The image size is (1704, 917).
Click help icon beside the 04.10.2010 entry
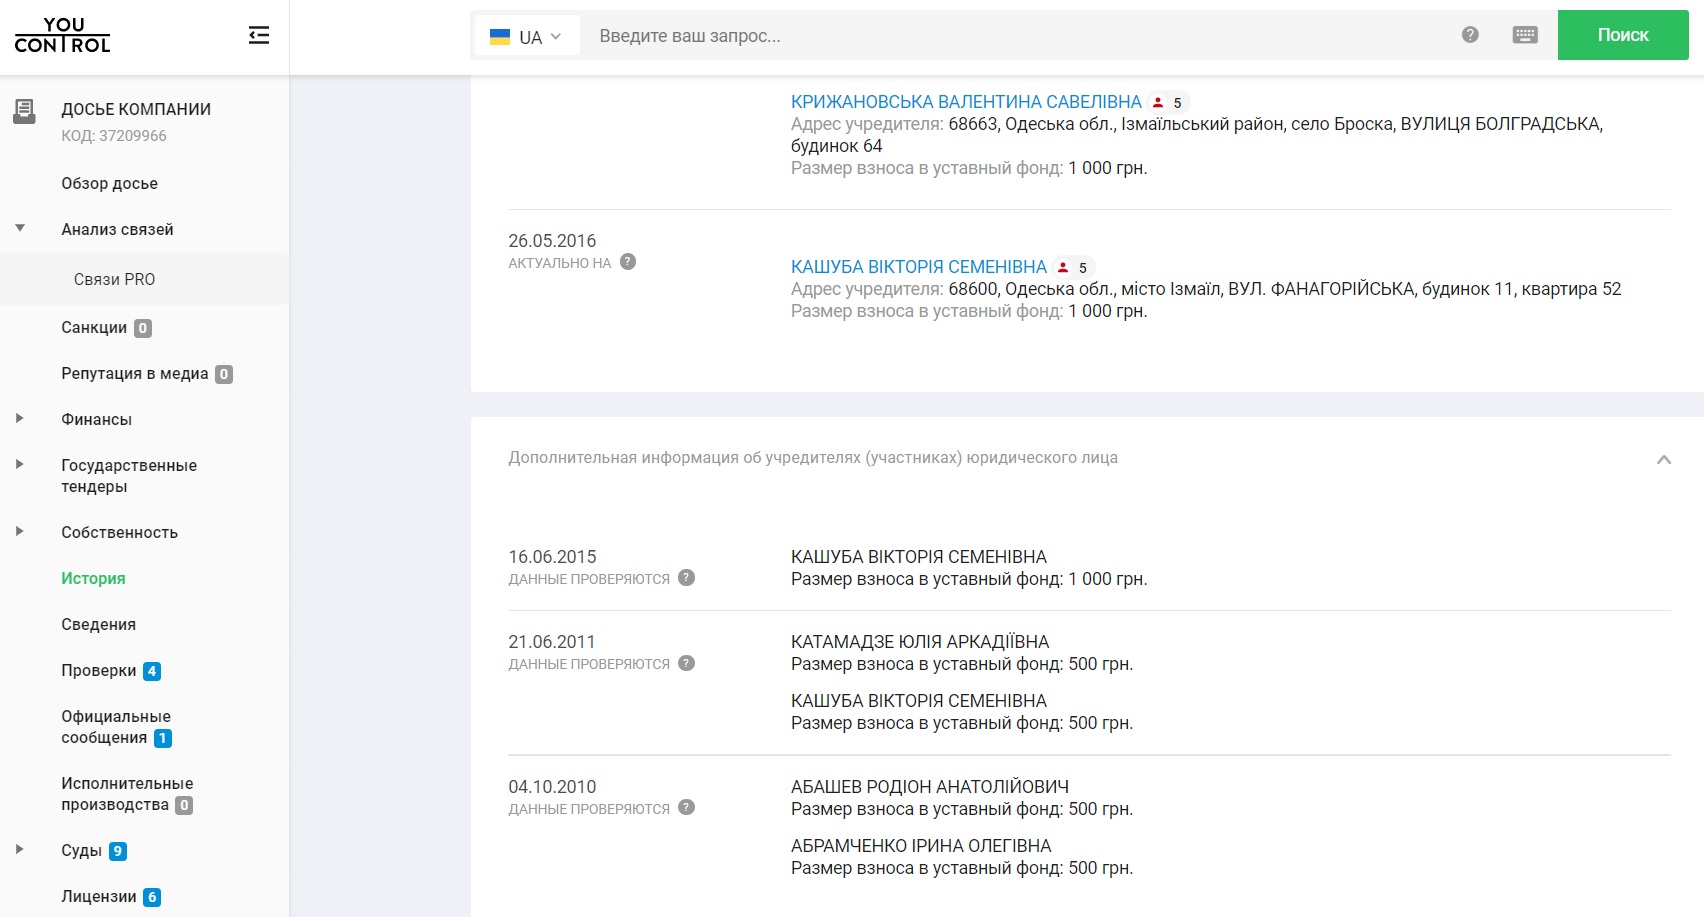pos(686,808)
